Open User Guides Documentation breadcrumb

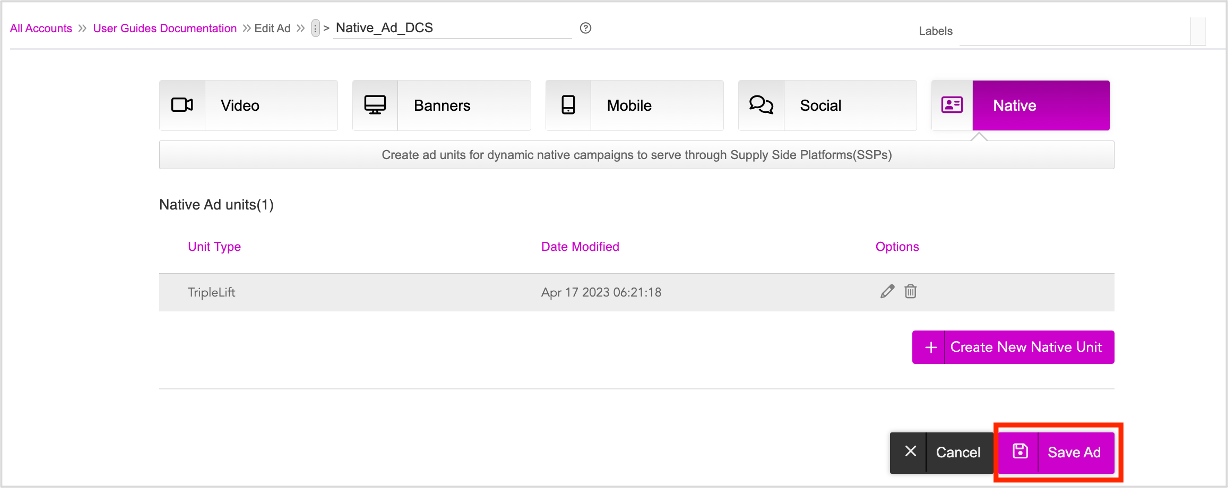point(165,28)
